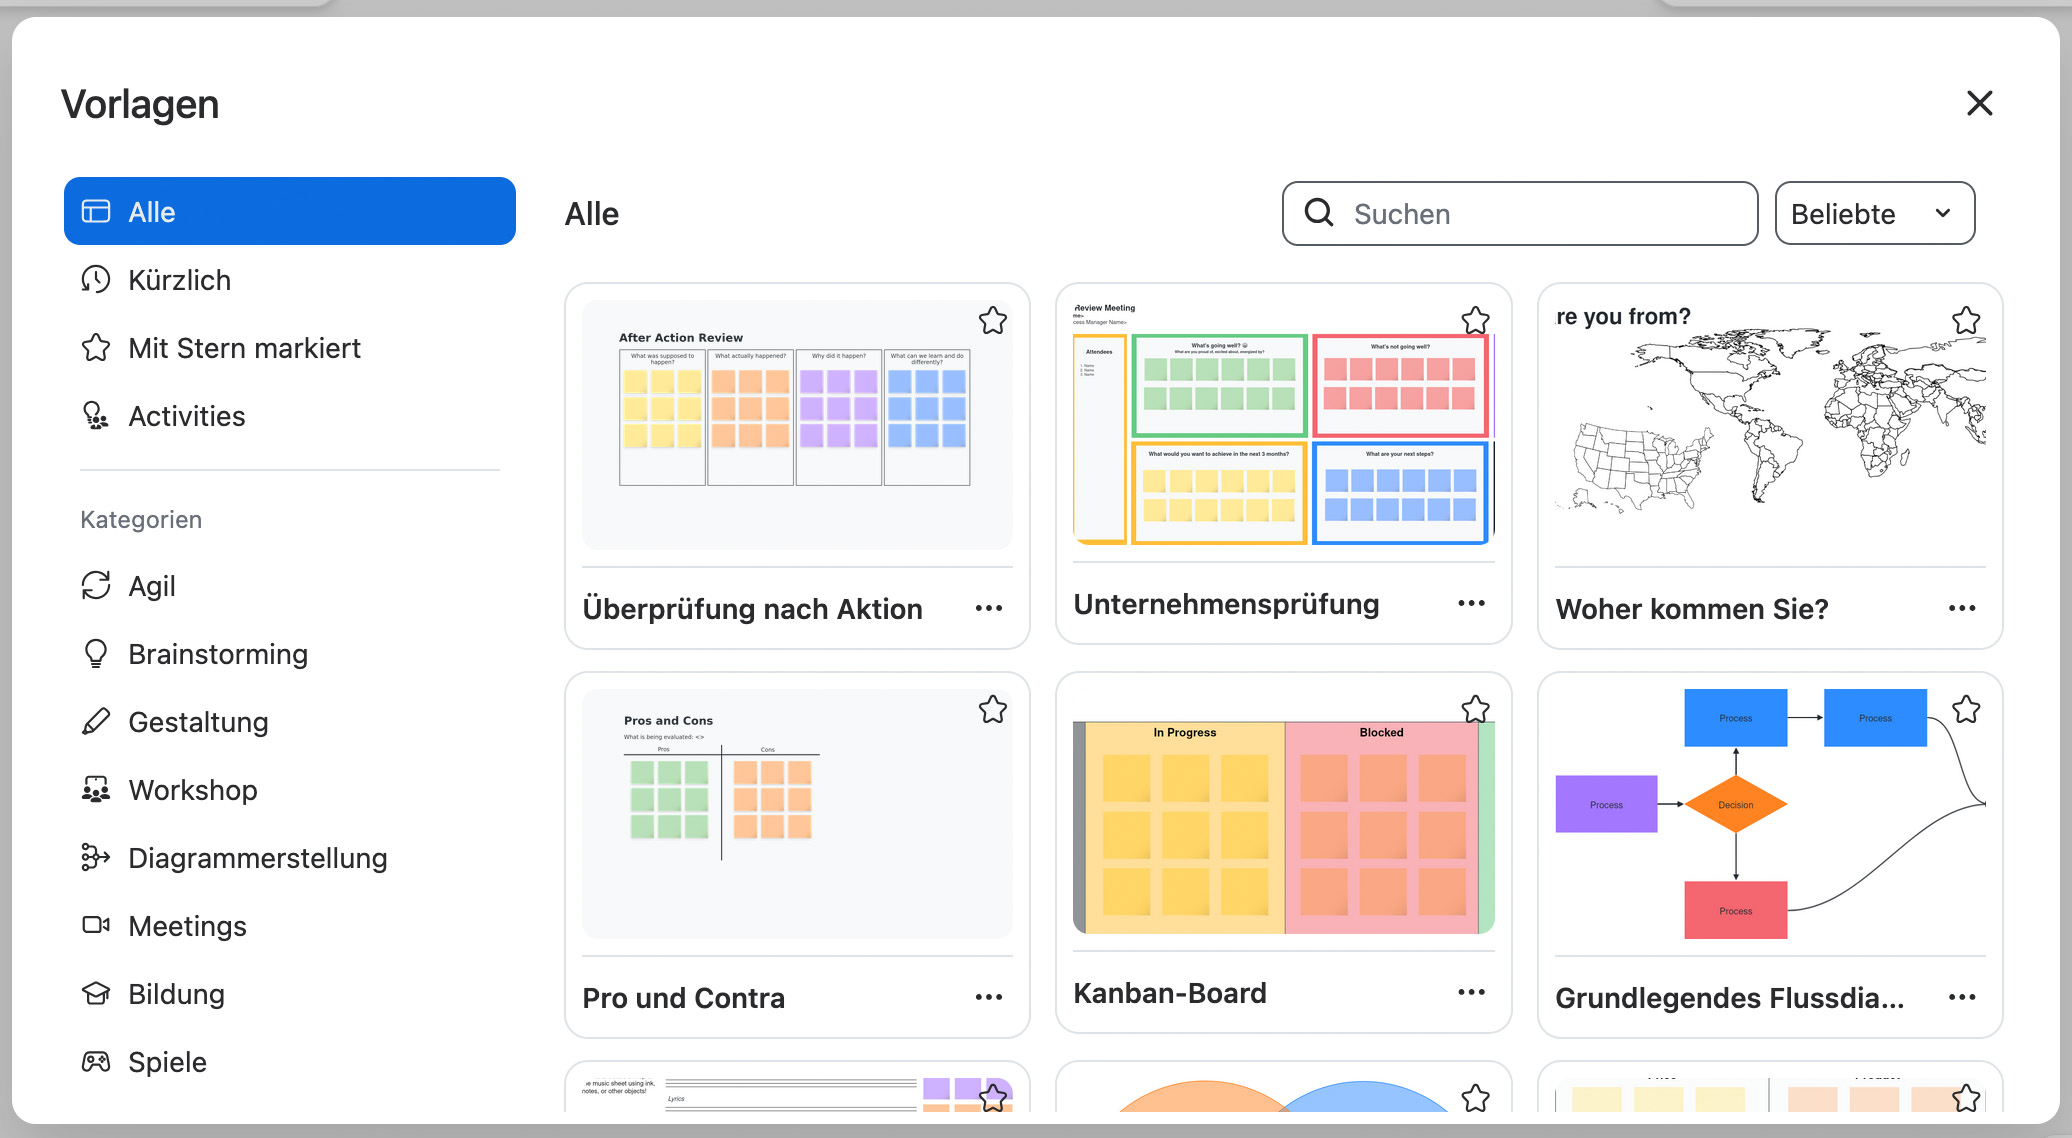The width and height of the screenshot is (2072, 1138).
Task: Select the Agil cycle icon
Action: click(x=96, y=586)
